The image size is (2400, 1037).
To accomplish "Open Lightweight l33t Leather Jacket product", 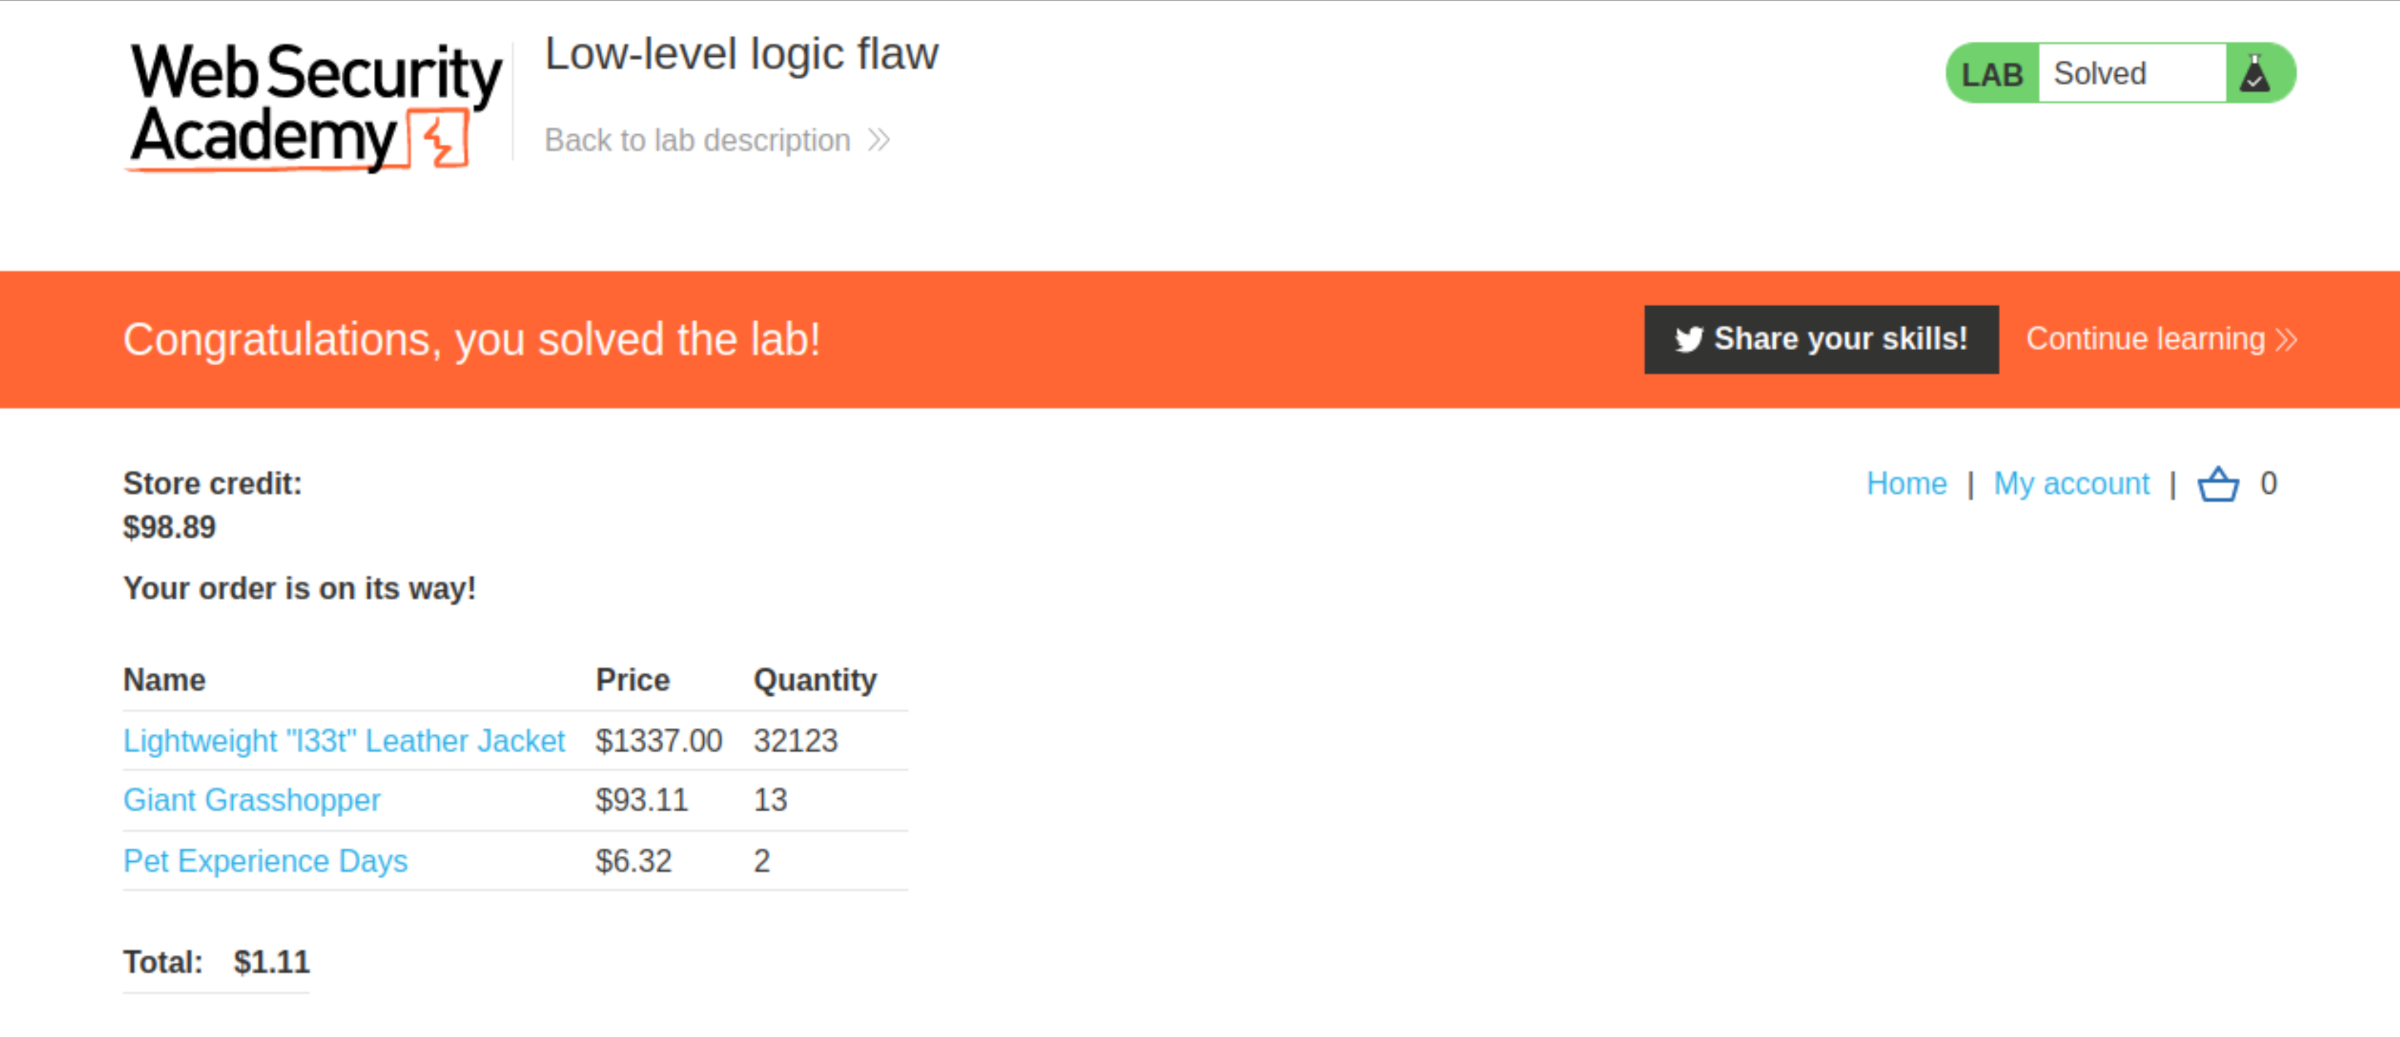I will click(x=344, y=741).
